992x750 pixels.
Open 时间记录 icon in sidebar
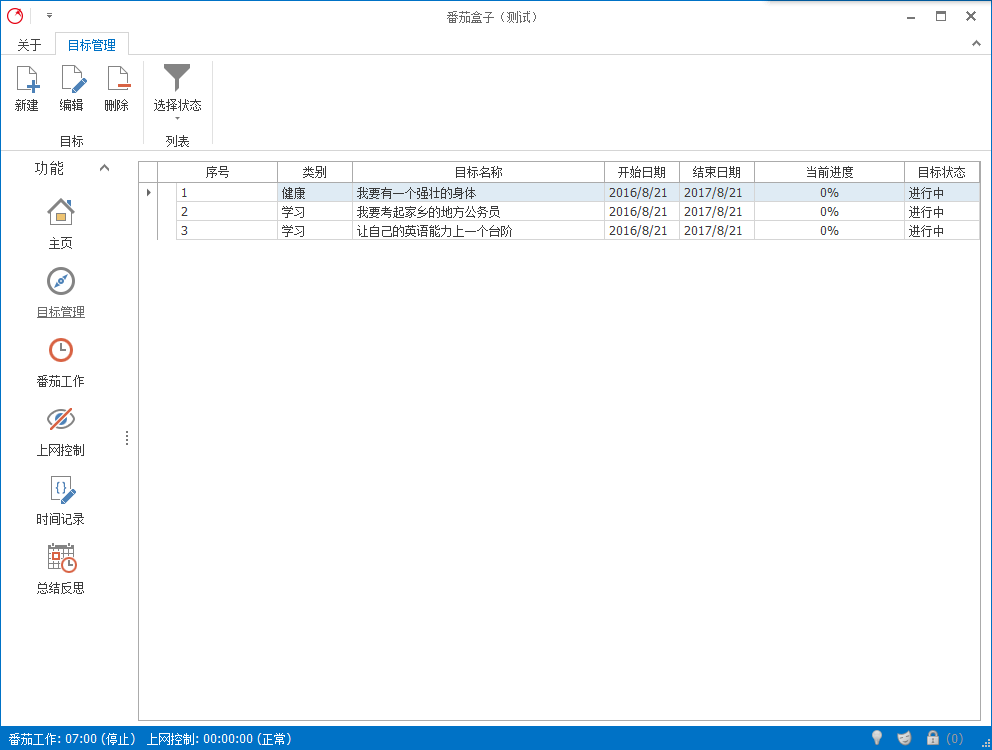pyautogui.click(x=61, y=488)
